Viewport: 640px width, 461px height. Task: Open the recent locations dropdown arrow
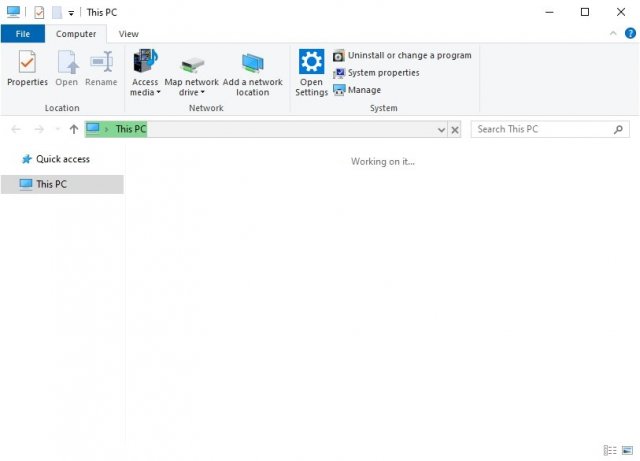58,129
